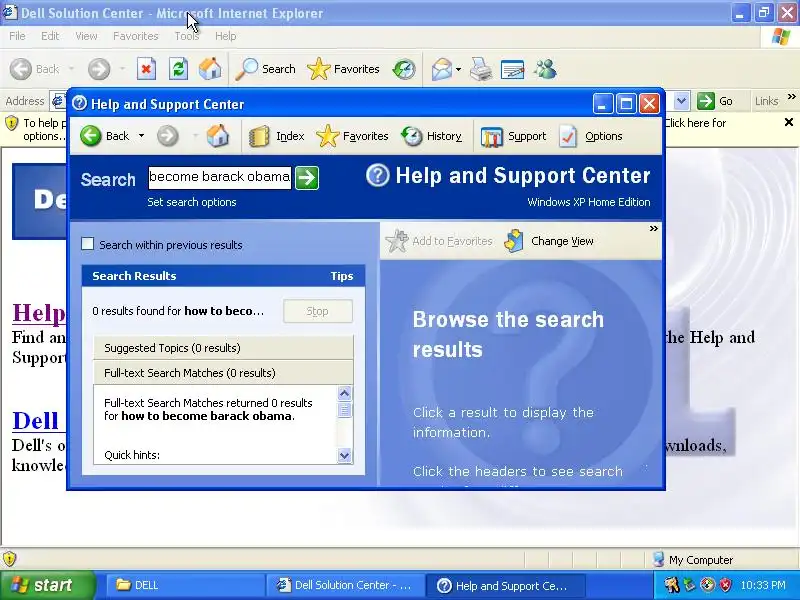Click the Home icon in Help and Support Center
The image size is (800, 600).
218,136
